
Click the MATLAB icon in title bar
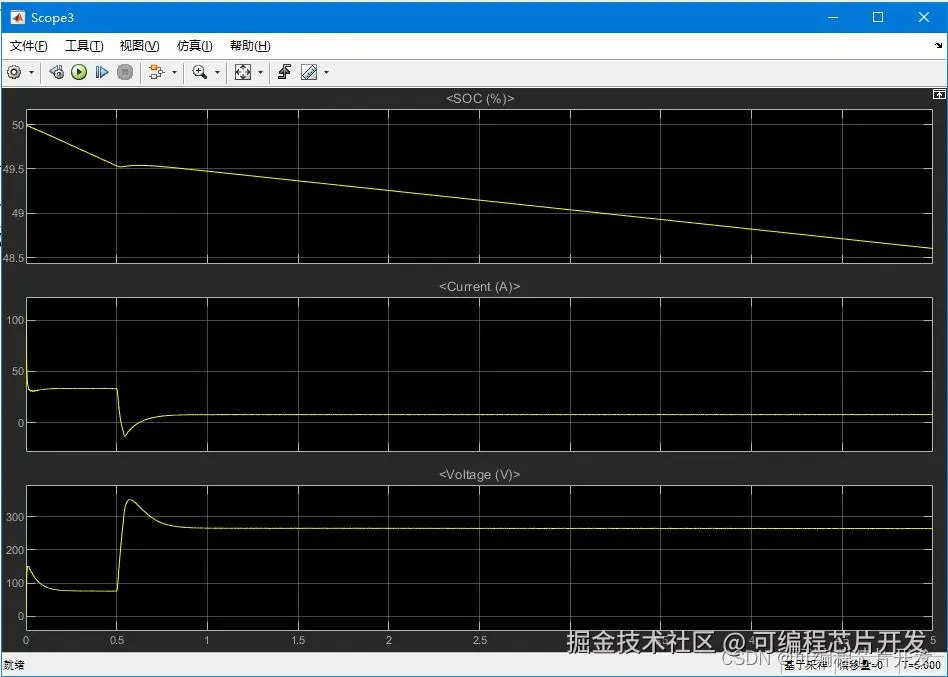(x=17, y=18)
